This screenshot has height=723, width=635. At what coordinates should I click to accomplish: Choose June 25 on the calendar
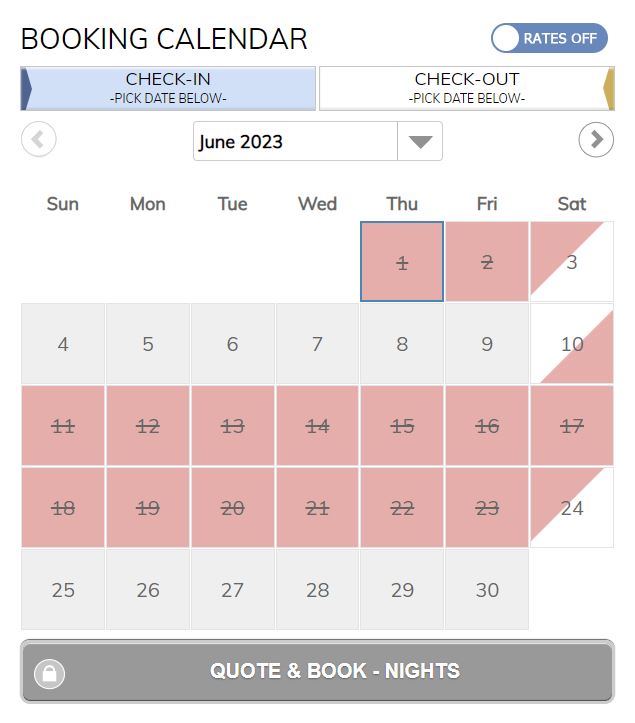click(x=63, y=590)
